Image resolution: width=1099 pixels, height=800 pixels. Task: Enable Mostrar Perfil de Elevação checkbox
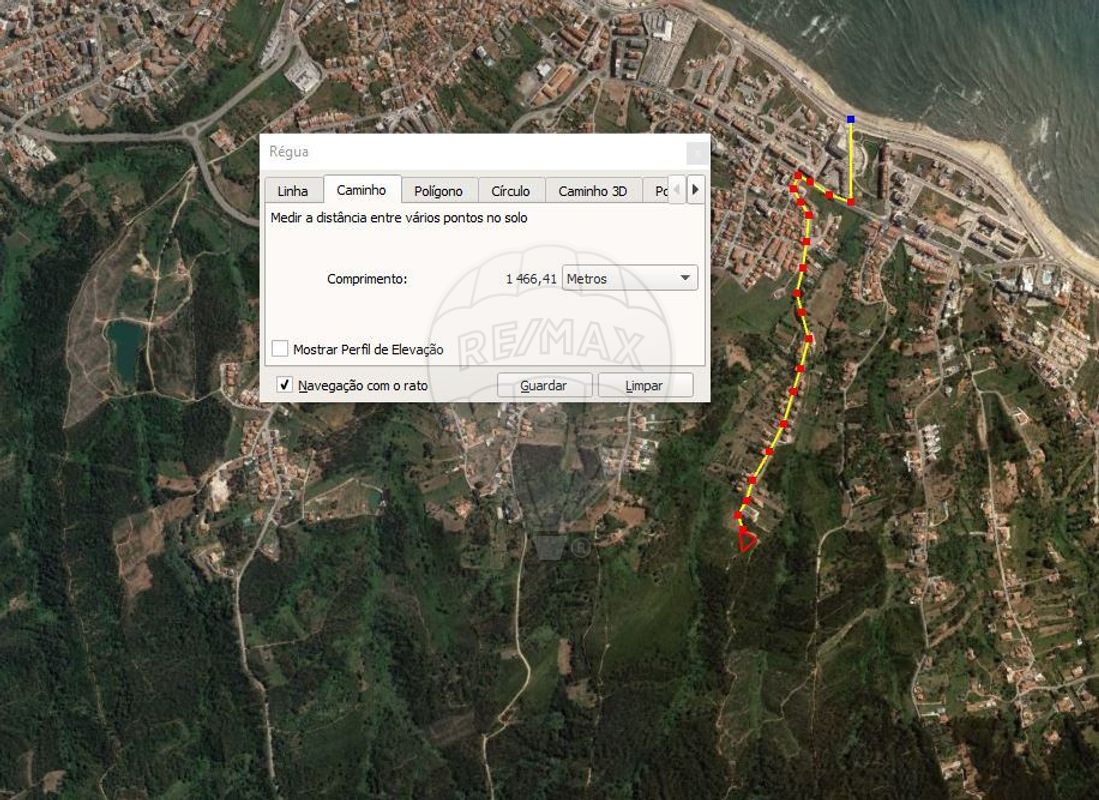(280, 348)
